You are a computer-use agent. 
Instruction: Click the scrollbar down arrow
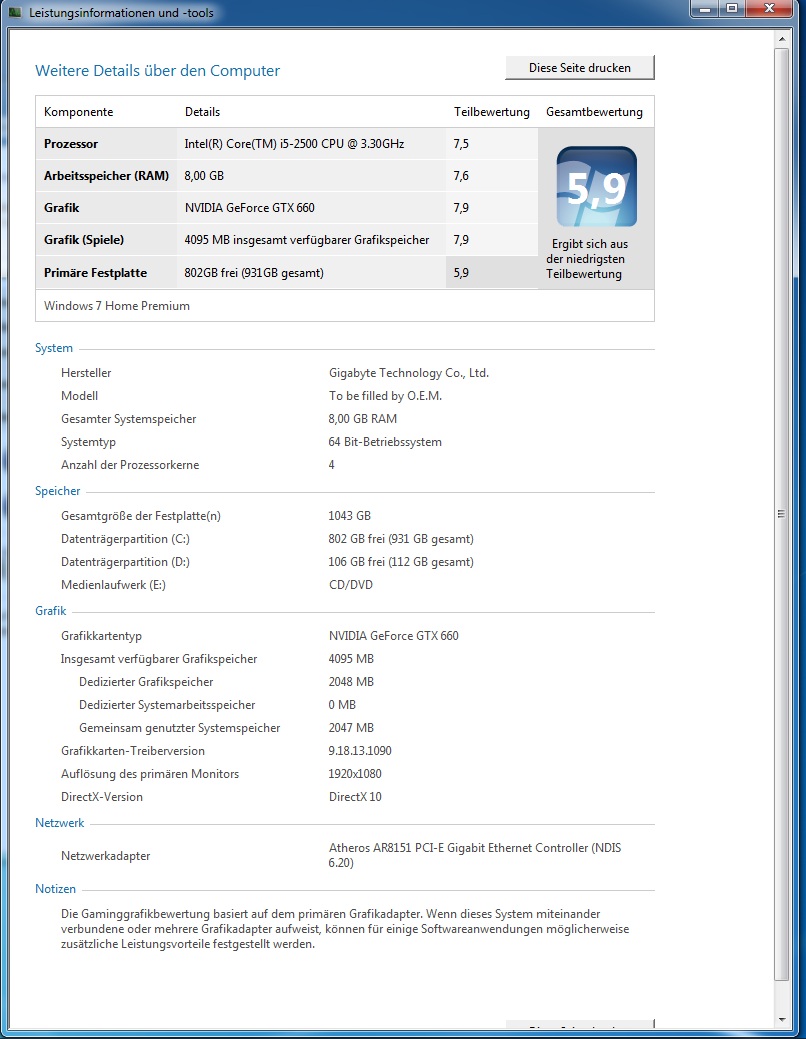pos(781,1019)
